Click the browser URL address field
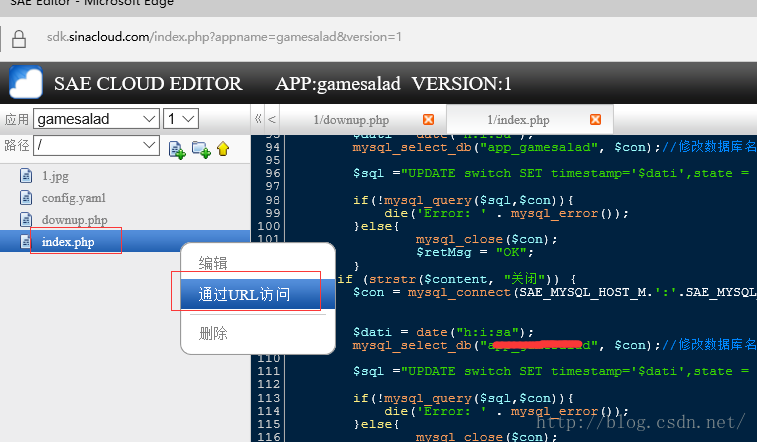This screenshot has height=442, width=757. [224, 37]
